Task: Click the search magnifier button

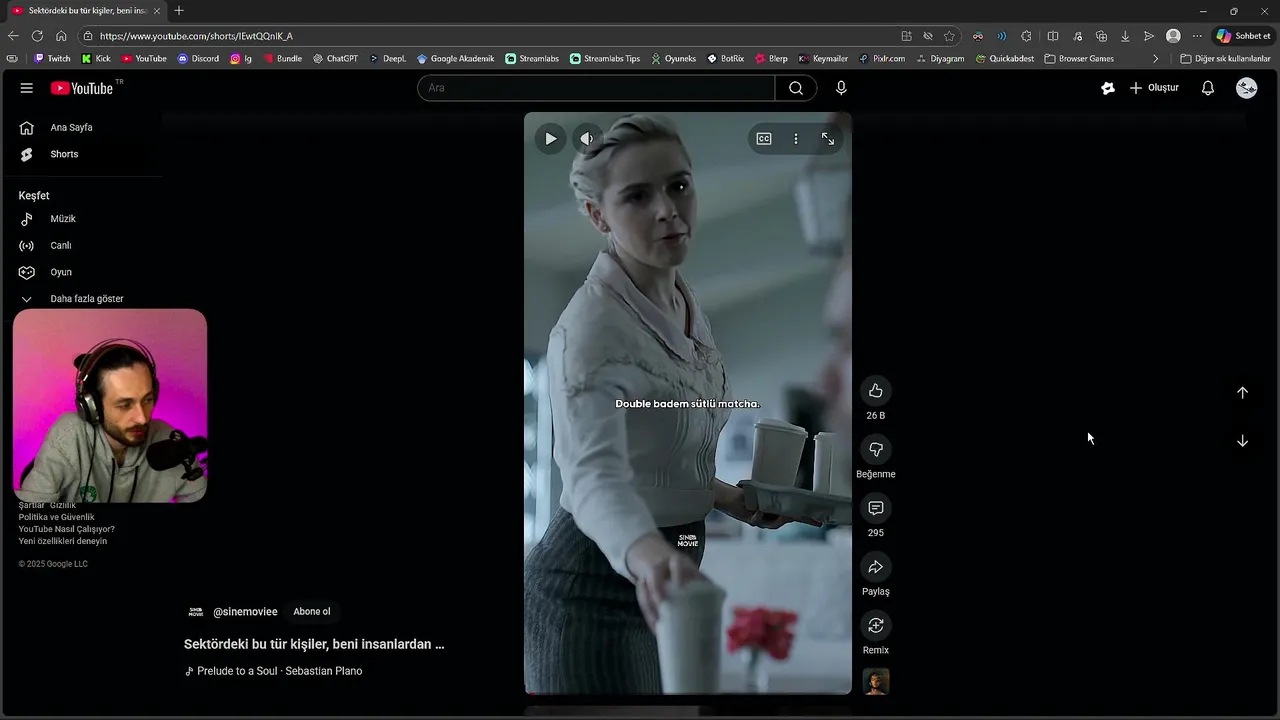Action: pyautogui.click(x=796, y=88)
